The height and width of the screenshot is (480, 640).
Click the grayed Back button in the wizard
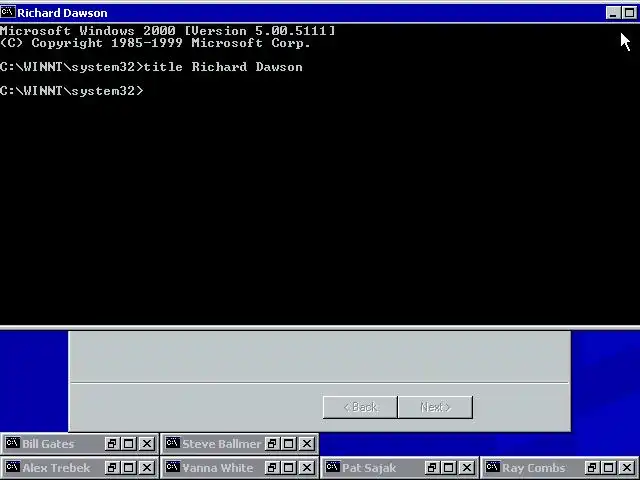(360, 407)
